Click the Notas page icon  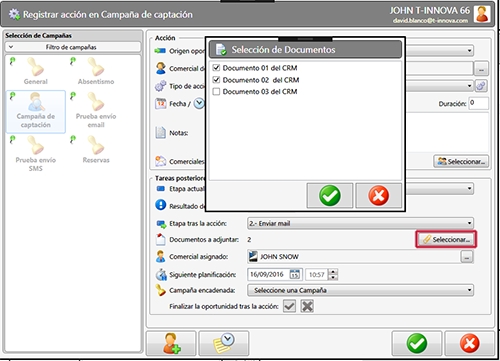(161, 133)
